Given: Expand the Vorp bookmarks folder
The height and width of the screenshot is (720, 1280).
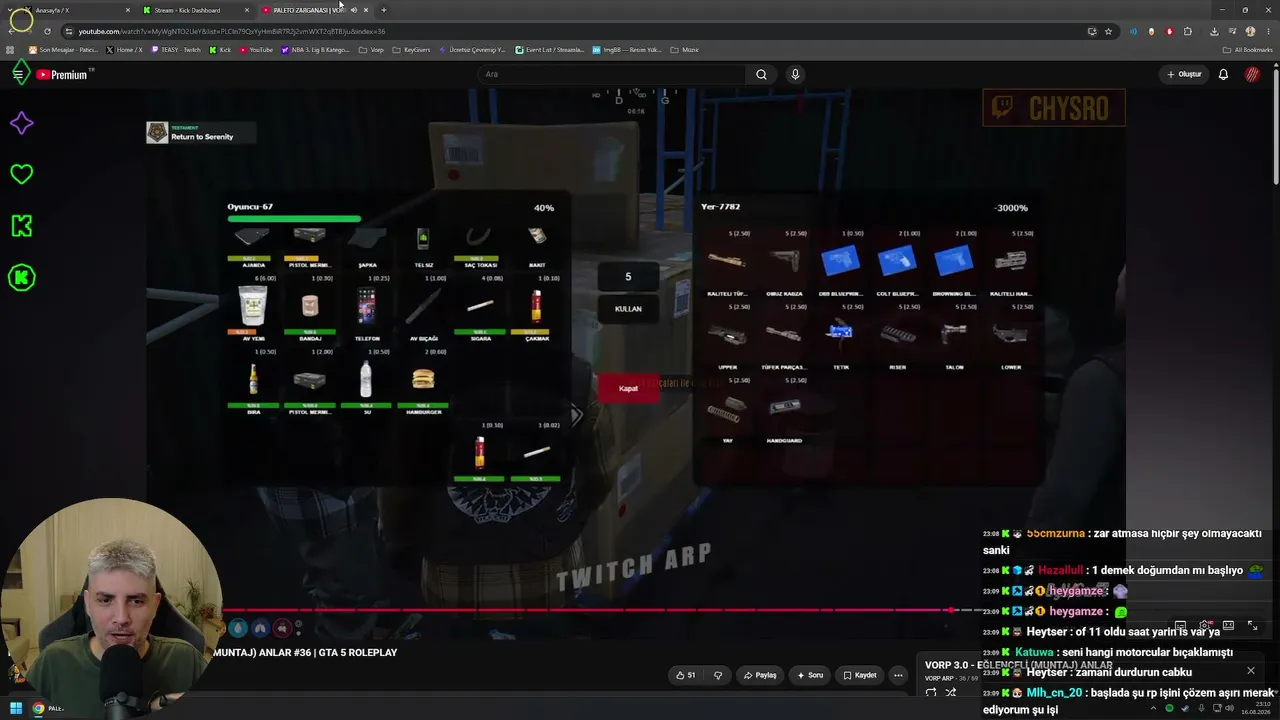Looking at the screenshot, I should tap(371, 49).
